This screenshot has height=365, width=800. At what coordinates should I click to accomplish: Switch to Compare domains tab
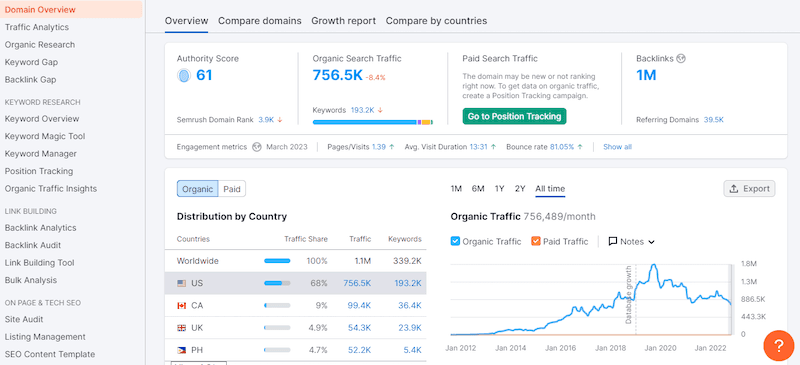(x=260, y=21)
